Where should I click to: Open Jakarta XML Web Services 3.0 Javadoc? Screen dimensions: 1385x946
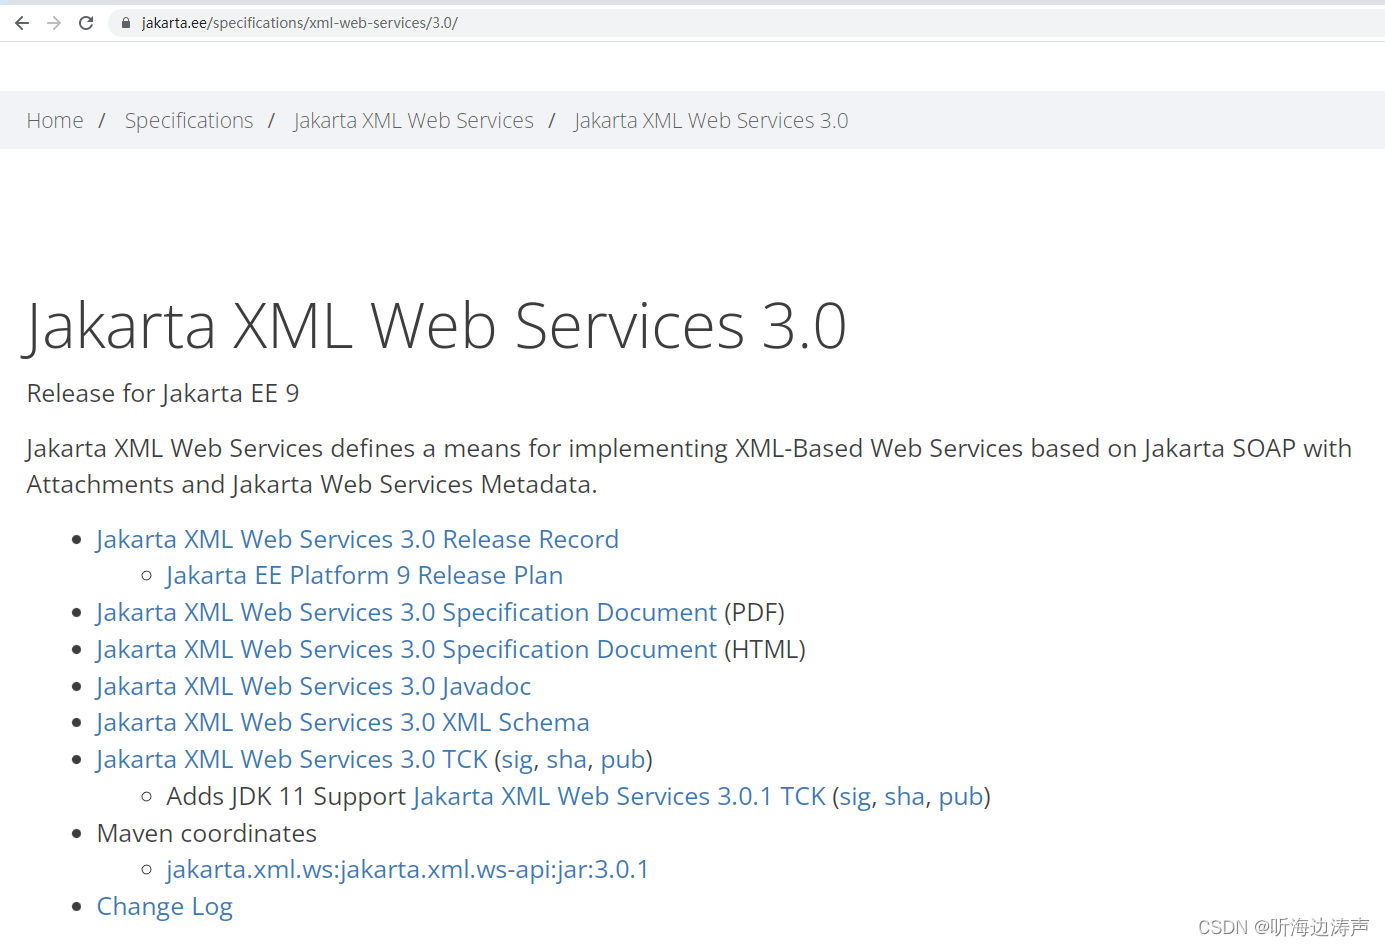(x=314, y=686)
